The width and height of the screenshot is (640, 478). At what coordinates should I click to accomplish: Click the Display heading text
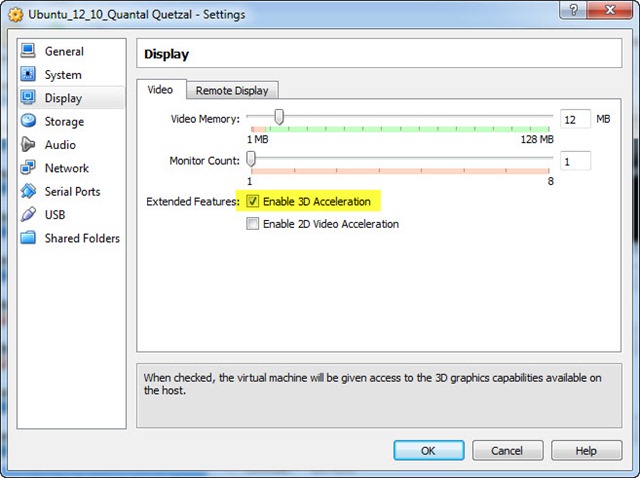tap(167, 54)
